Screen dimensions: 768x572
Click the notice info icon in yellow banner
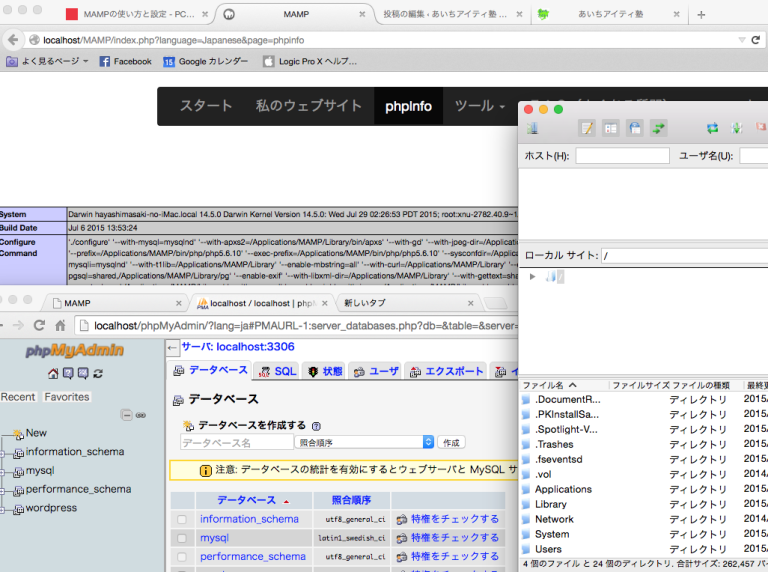[x=206, y=471]
